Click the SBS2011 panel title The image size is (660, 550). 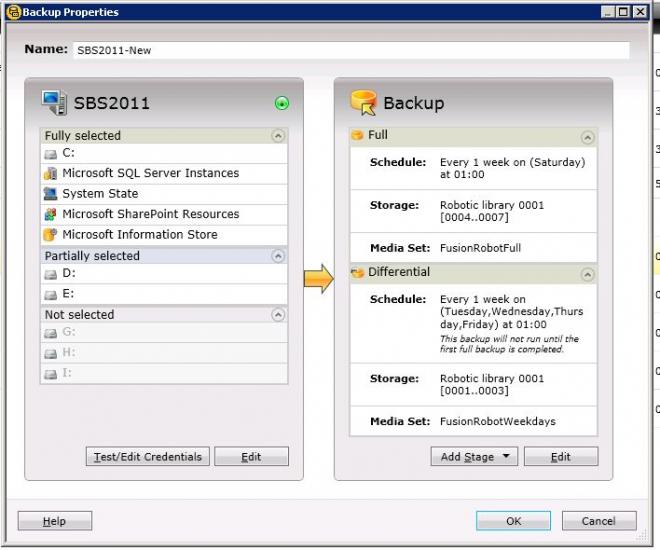pos(112,103)
